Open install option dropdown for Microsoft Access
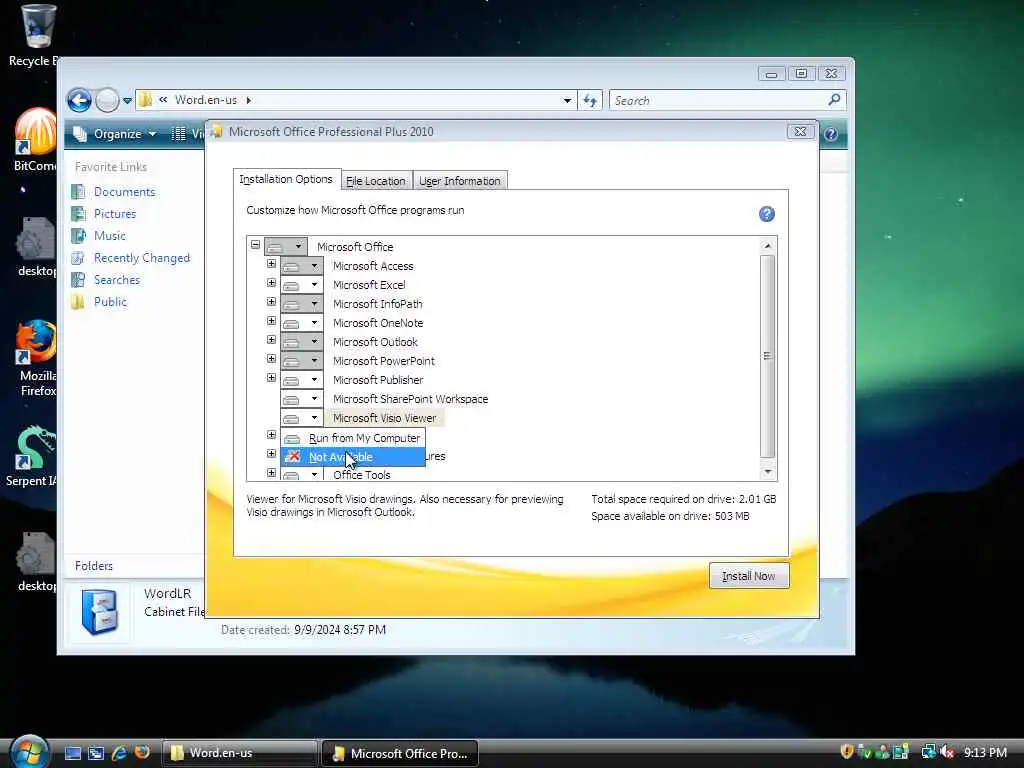This screenshot has height=768, width=1024. [302, 266]
